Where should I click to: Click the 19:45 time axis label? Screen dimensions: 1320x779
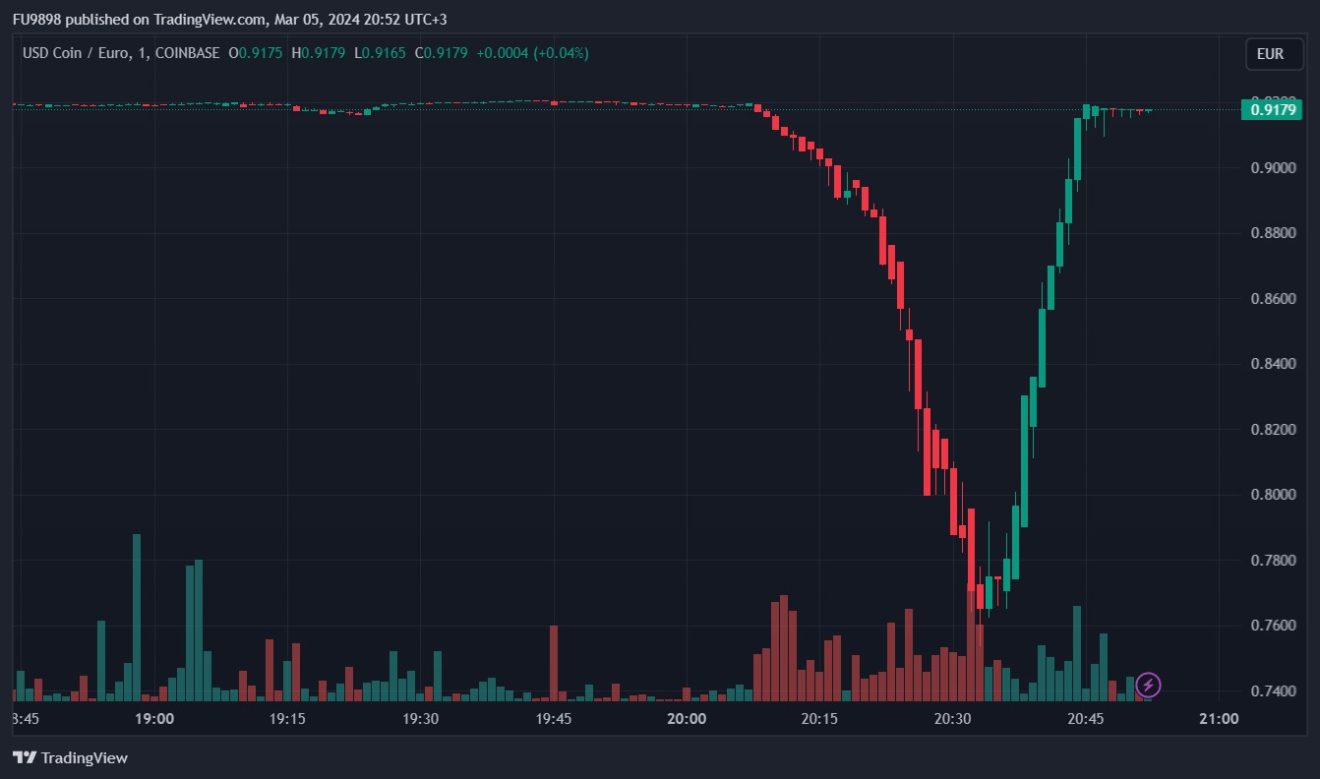tap(553, 718)
